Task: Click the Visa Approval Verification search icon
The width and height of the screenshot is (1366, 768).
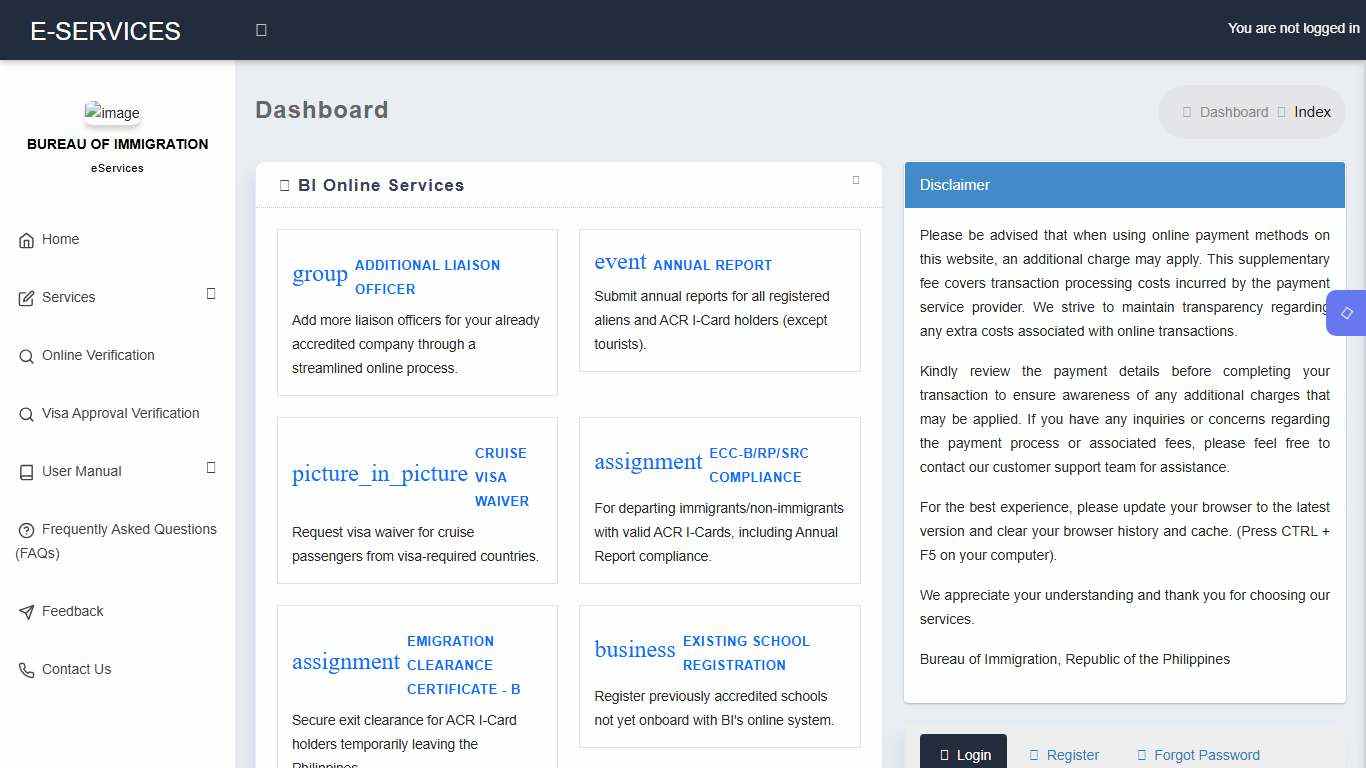Action: (x=26, y=414)
